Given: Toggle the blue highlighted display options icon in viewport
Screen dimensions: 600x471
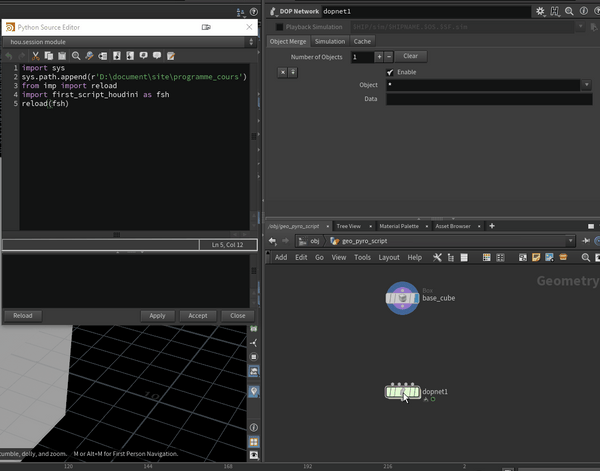Looking at the screenshot, I should (254, 371).
